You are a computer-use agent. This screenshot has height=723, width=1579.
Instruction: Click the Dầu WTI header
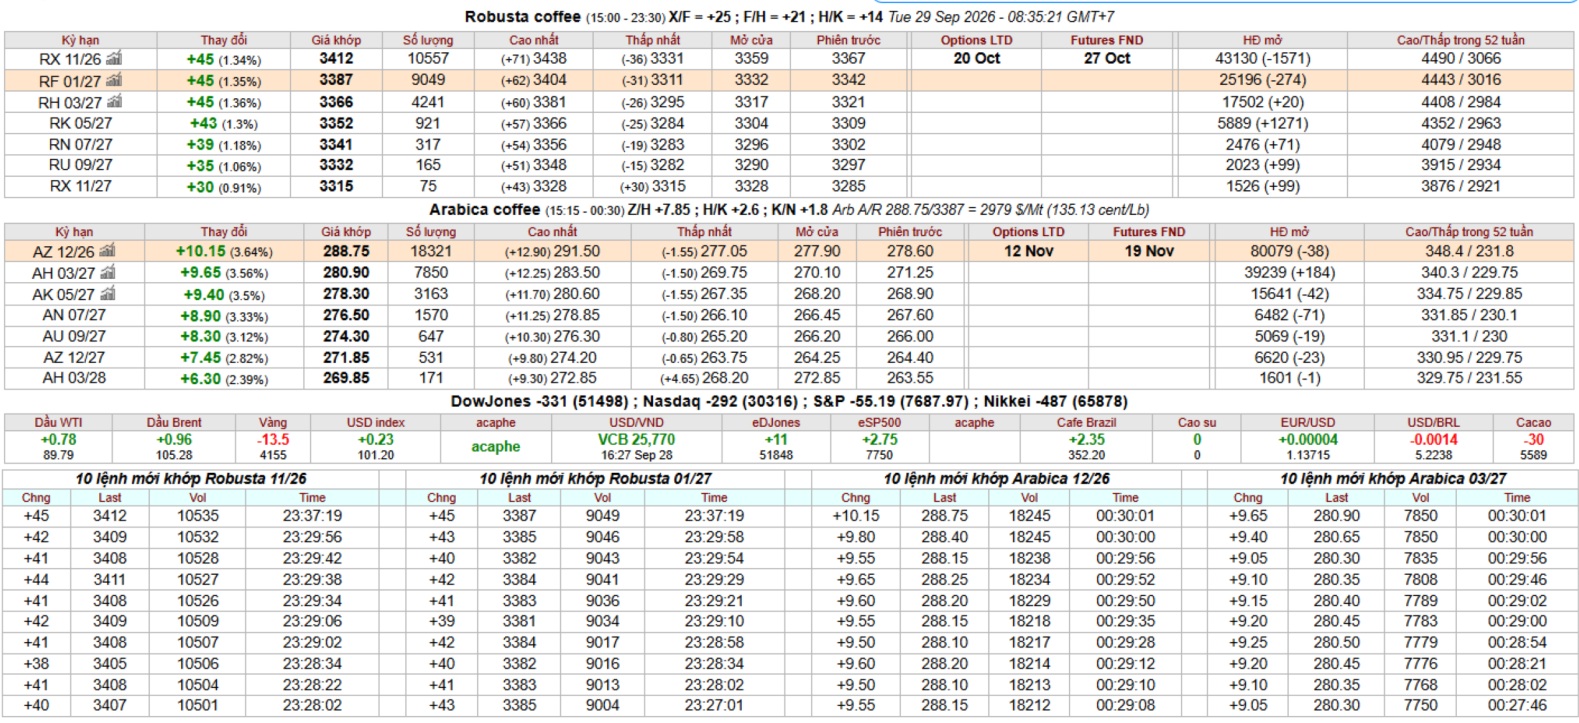pos(59,423)
